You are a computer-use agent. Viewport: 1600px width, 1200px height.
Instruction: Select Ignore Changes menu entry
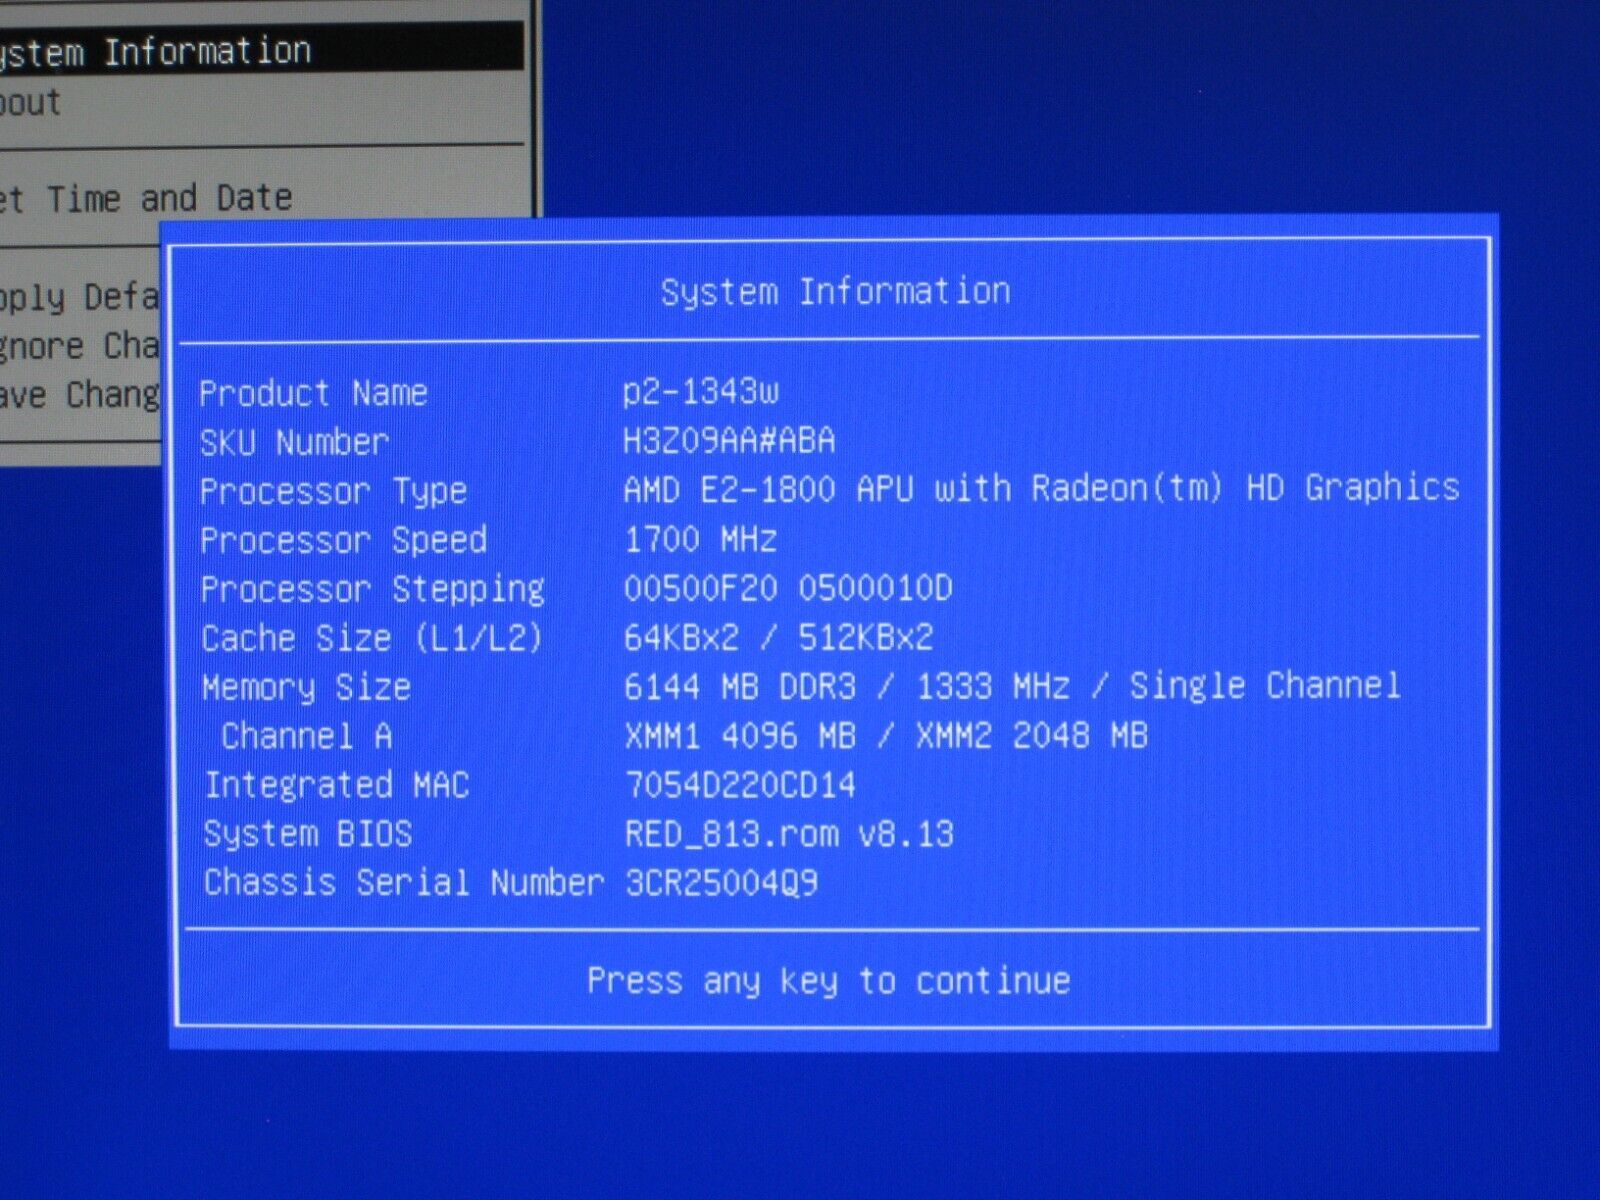(80, 346)
